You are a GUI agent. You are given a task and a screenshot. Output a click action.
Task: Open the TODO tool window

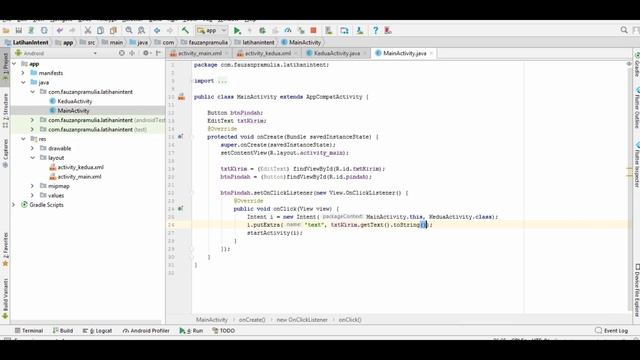223,331
